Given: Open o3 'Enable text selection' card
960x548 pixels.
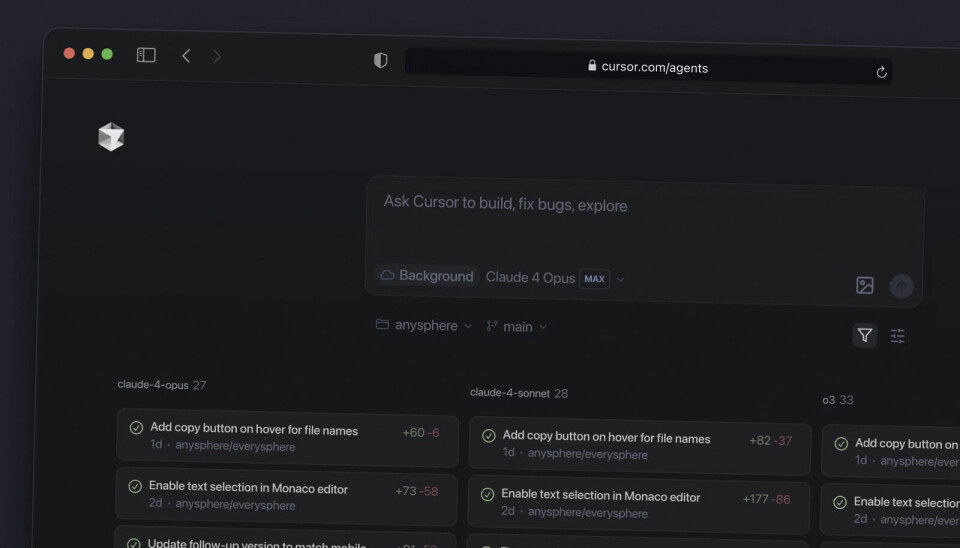Looking at the screenshot, I should (890, 509).
